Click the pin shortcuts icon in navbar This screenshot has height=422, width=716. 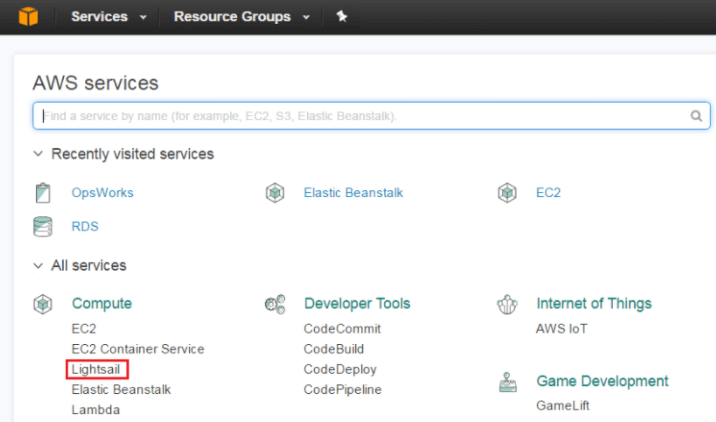point(342,16)
